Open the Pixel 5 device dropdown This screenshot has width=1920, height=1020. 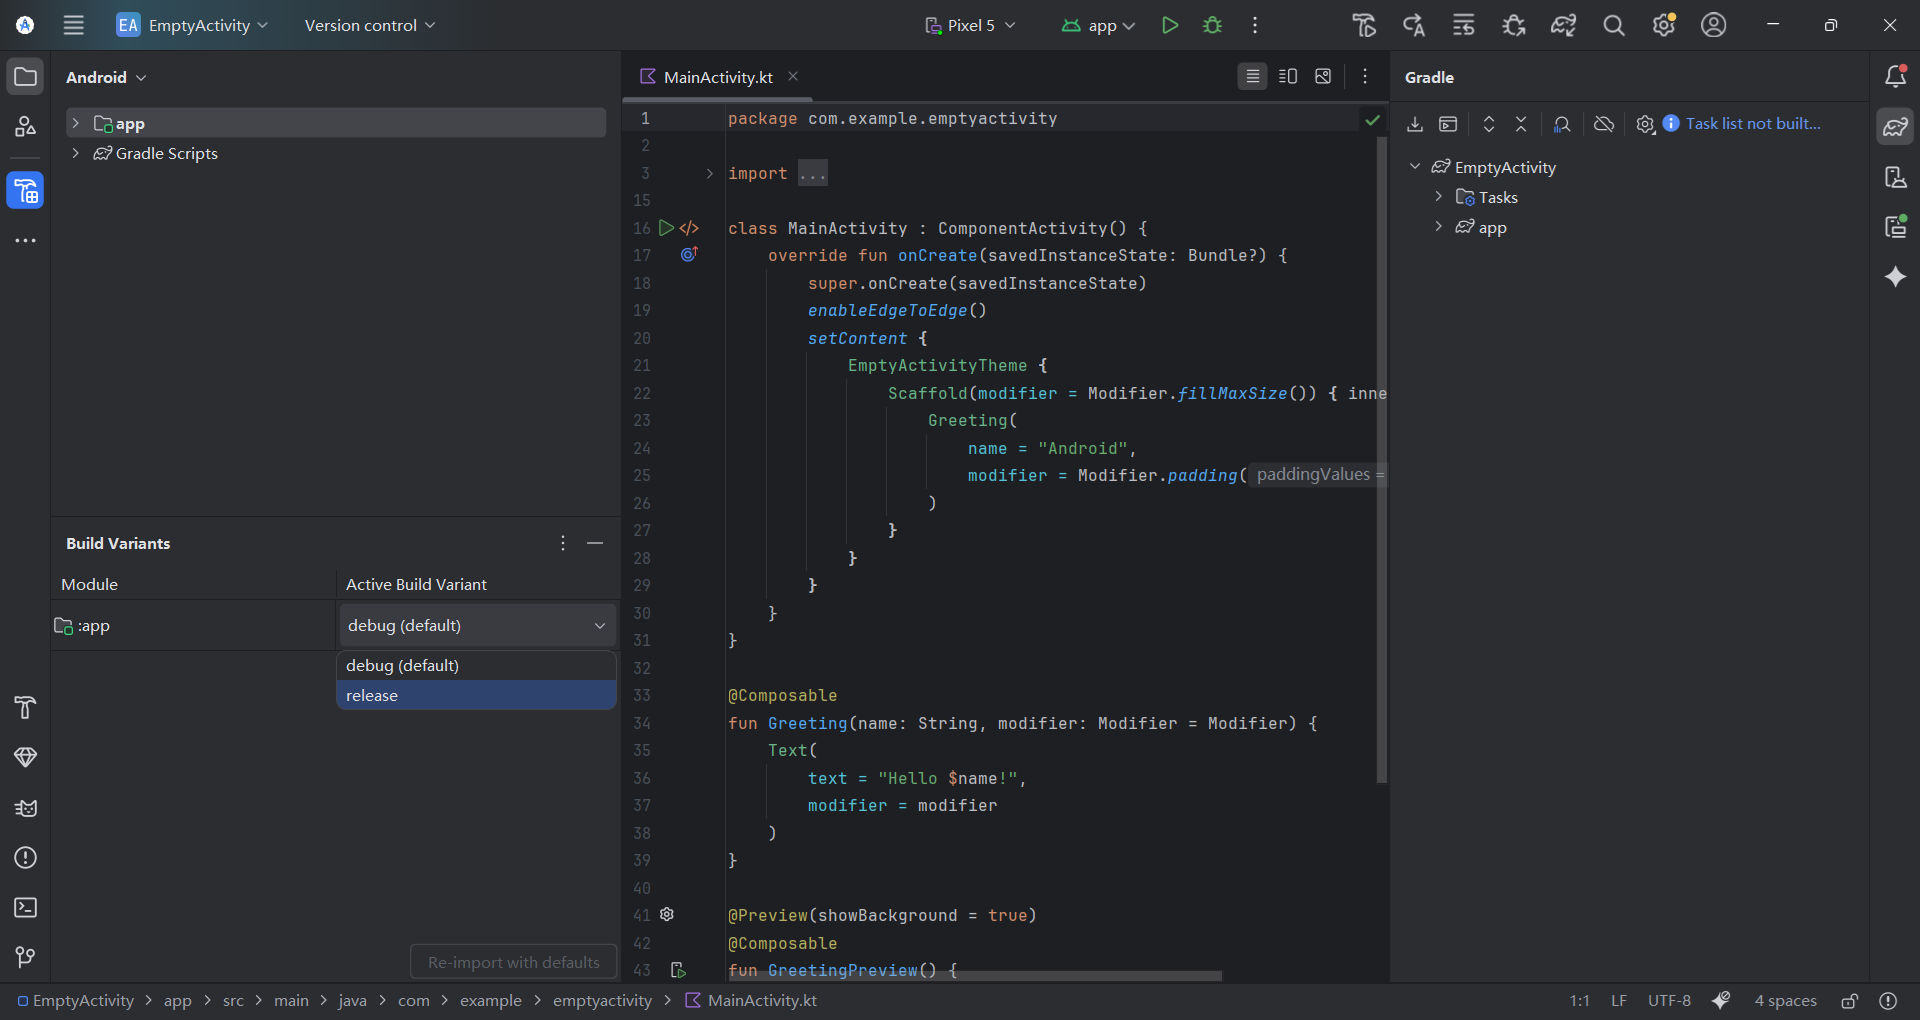coord(970,25)
